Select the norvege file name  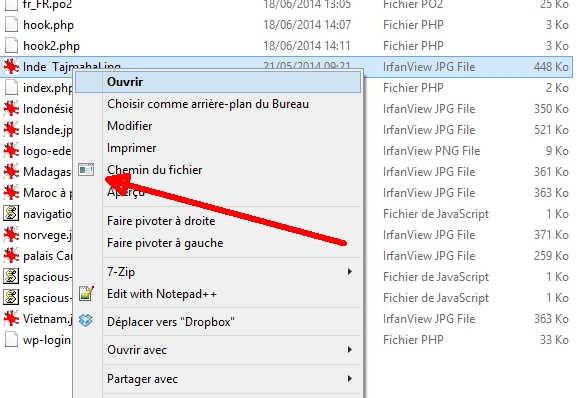(47, 235)
